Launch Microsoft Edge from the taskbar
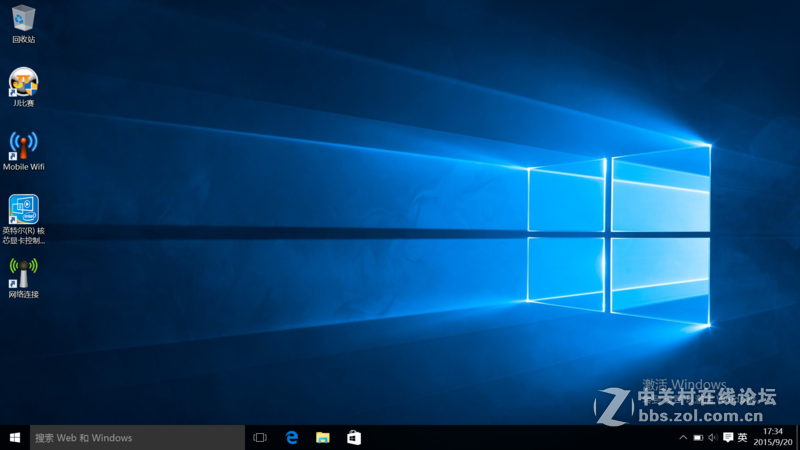 tap(292, 438)
